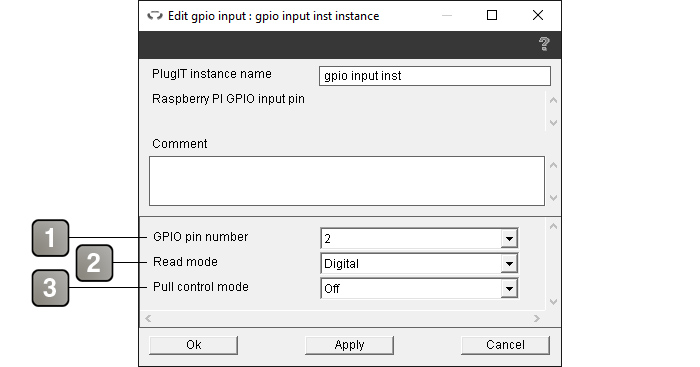Confirm changes with the Ok button
Viewport: 700px width, 367px height.
(193, 345)
